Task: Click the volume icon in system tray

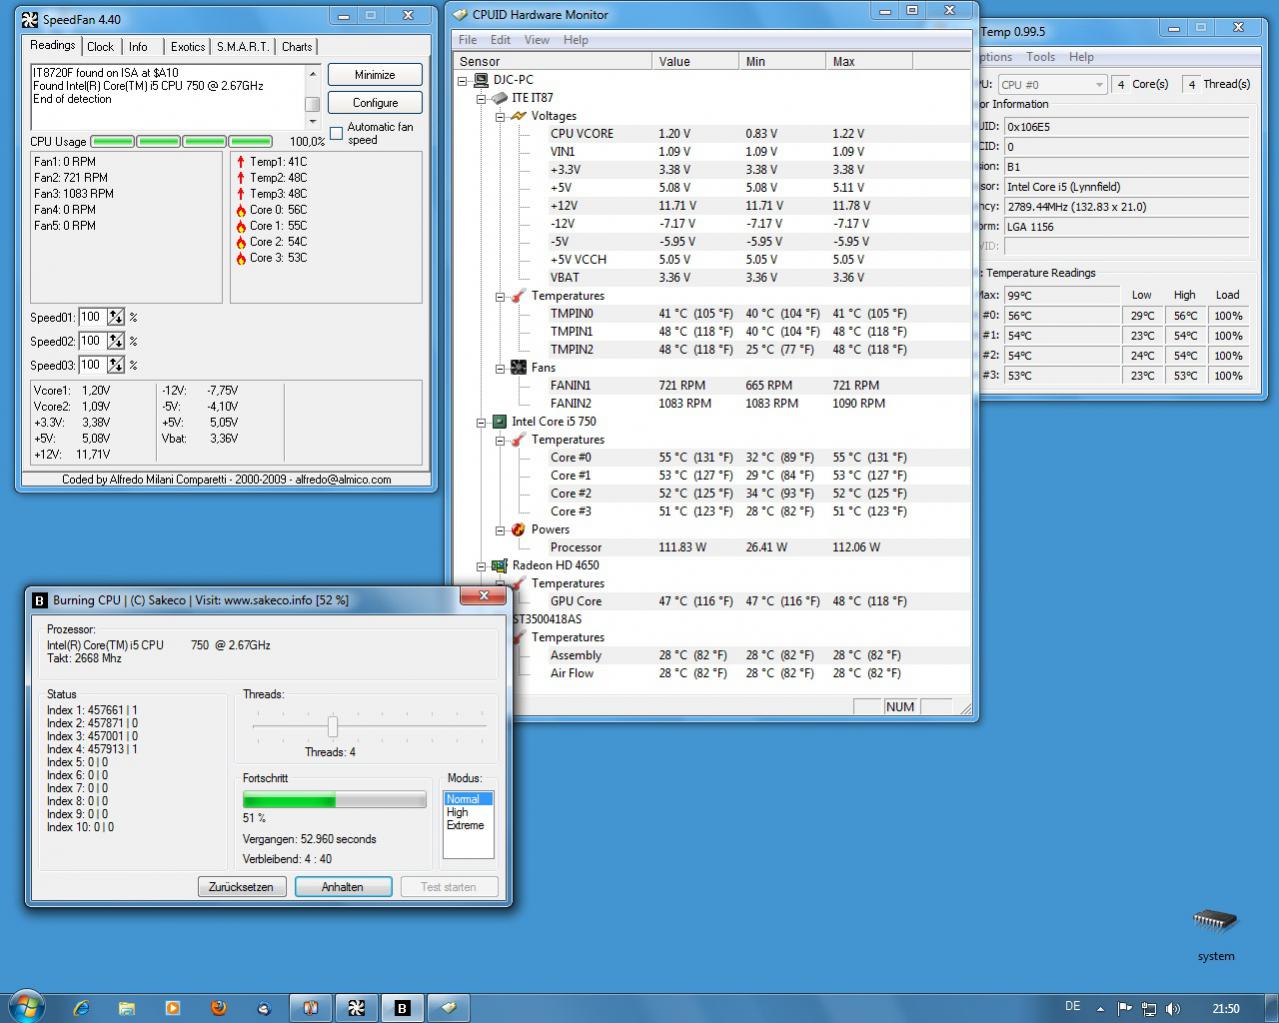Action: click(x=1173, y=1008)
